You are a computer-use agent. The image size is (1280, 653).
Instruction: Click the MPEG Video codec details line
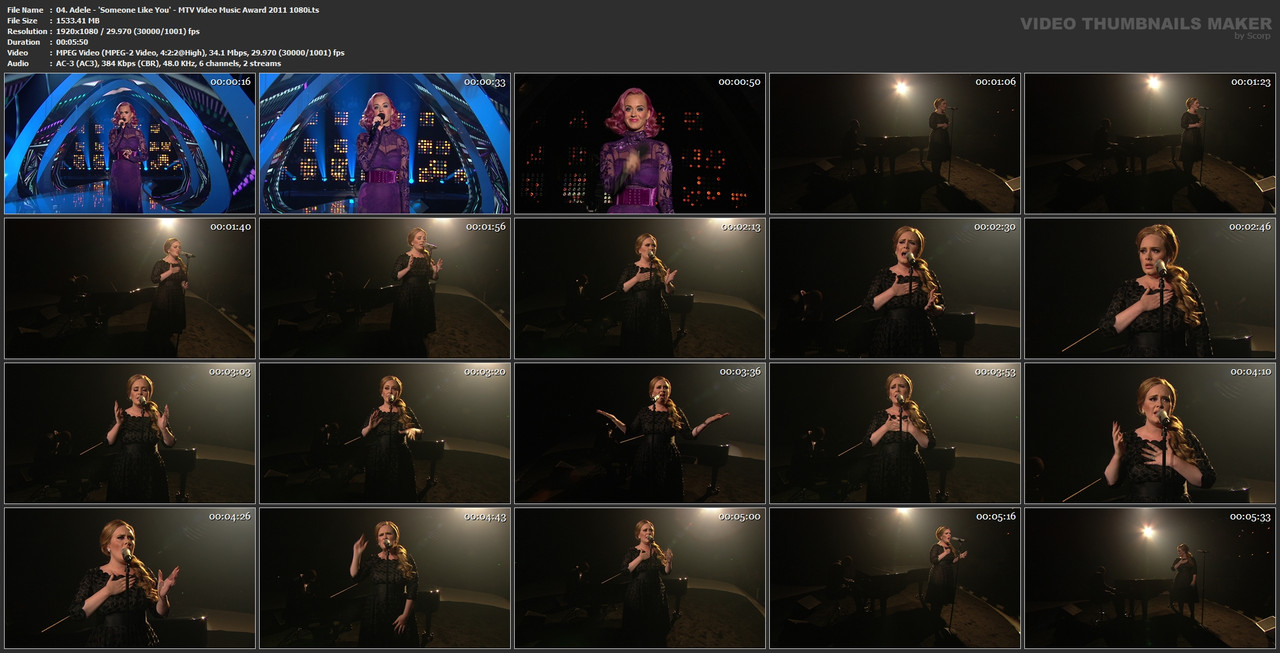(200, 52)
